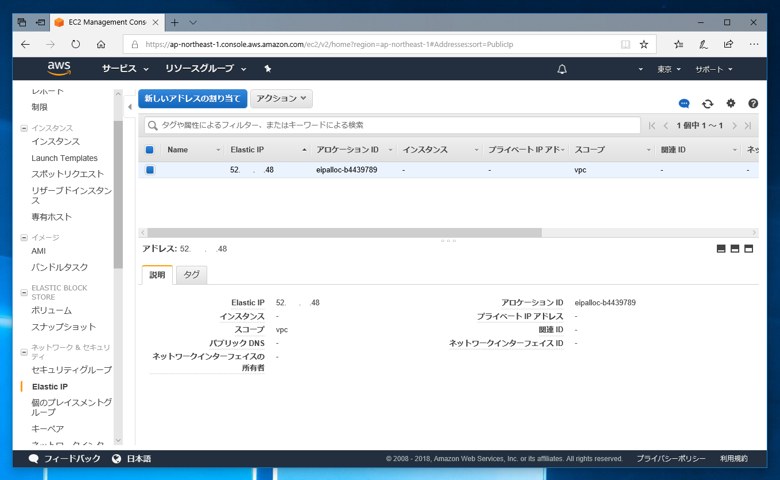Select the EC2 Management Console browser tab
This screenshot has height=480, width=780.
pyautogui.click(x=107, y=22)
